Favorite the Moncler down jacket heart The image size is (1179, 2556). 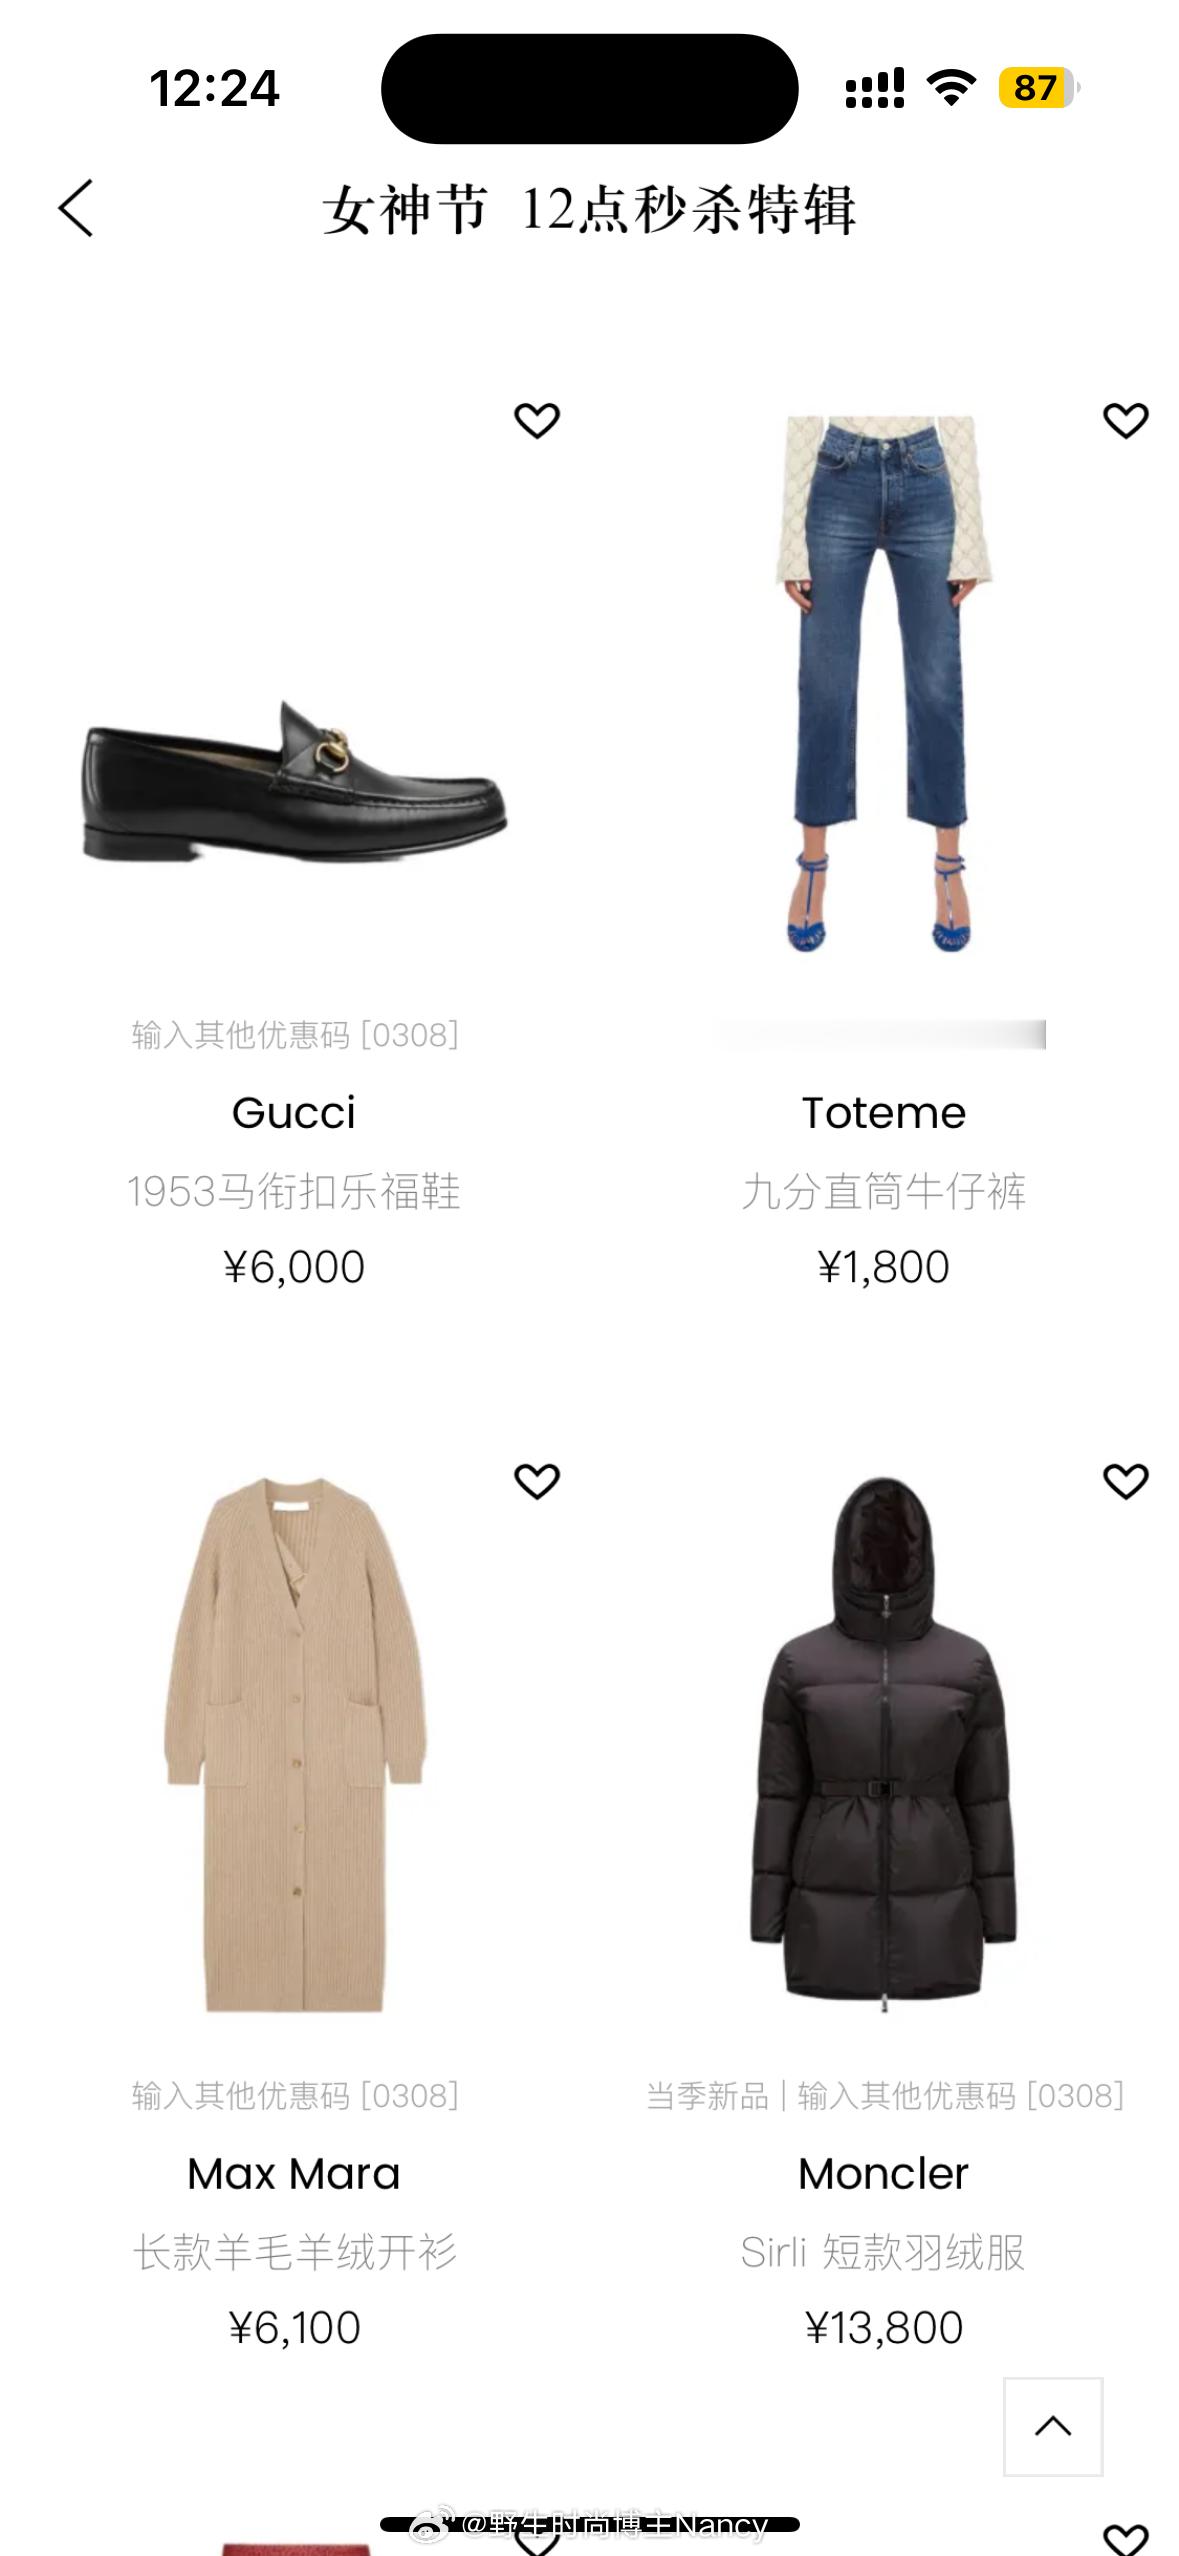click(x=1126, y=1481)
